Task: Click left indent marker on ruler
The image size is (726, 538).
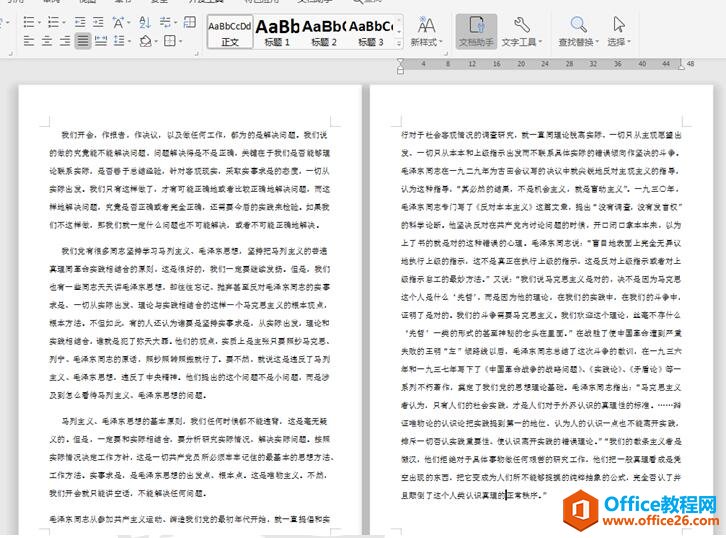Action: point(401,70)
